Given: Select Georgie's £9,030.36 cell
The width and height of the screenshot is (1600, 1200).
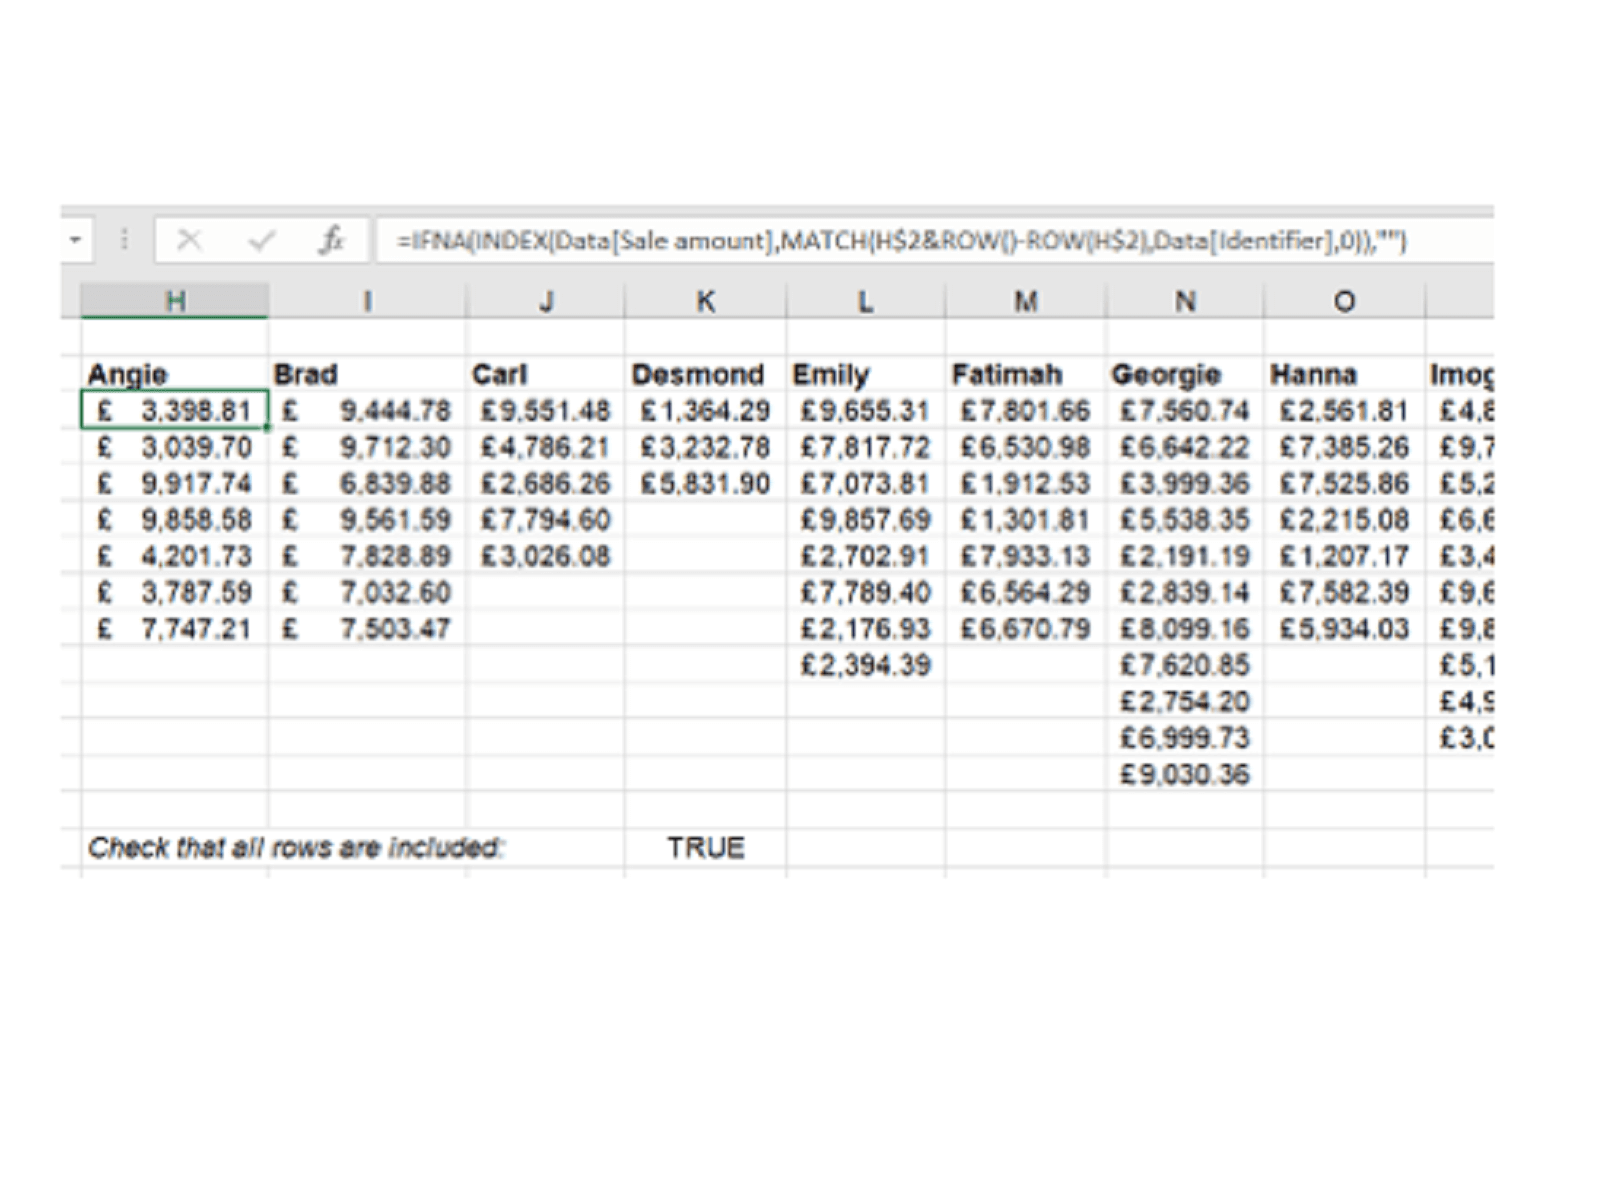Looking at the screenshot, I should click(x=1185, y=775).
